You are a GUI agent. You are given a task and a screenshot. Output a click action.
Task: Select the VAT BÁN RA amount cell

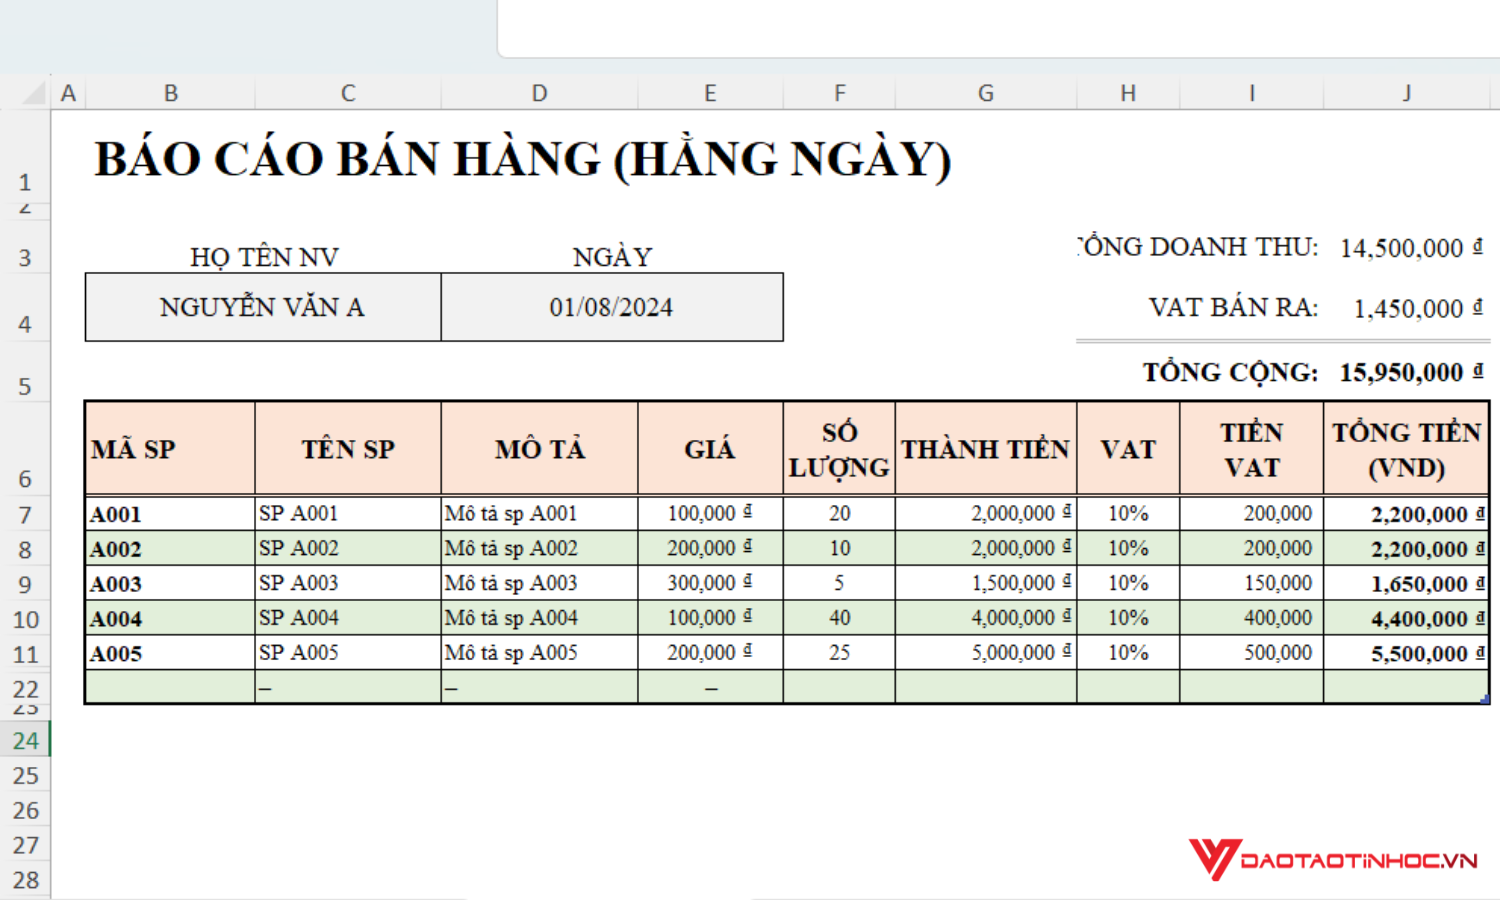pos(1405,307)
